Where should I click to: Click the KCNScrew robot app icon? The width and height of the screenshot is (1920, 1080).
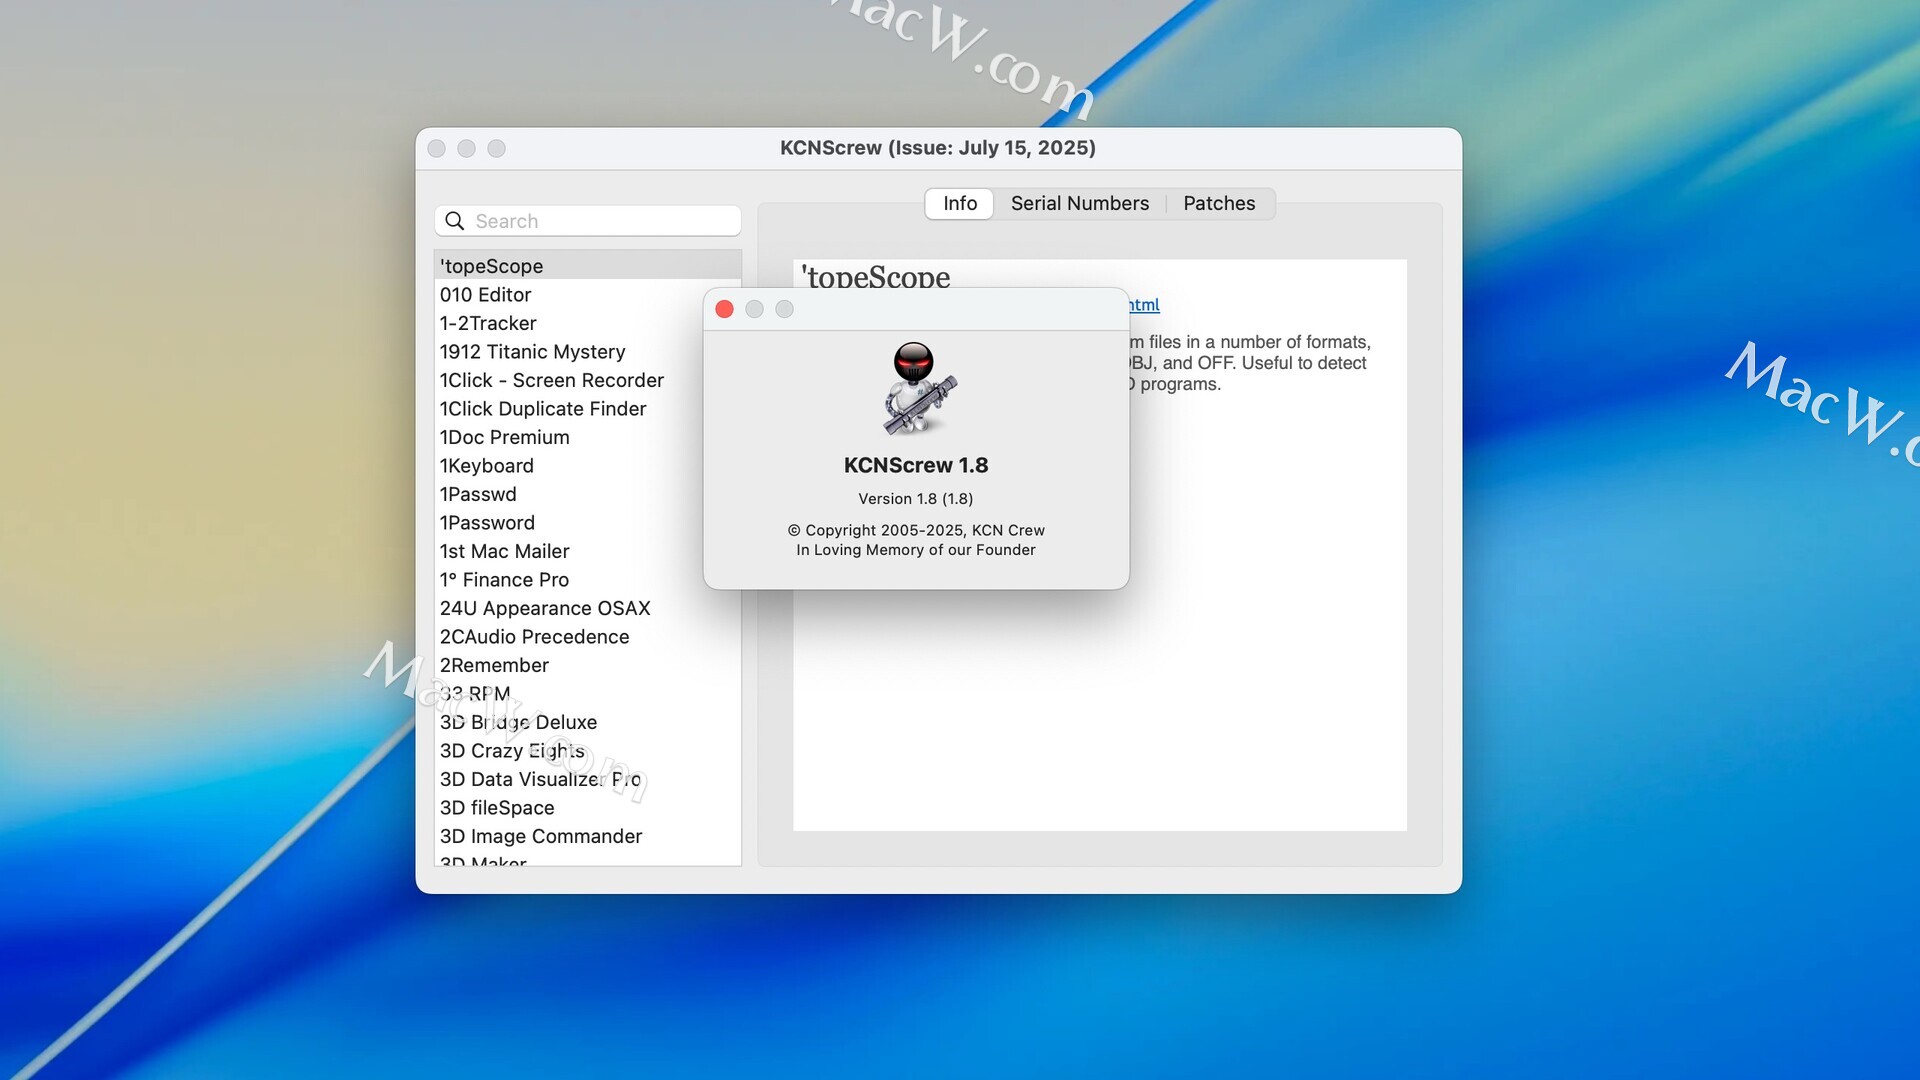(918, 389)
